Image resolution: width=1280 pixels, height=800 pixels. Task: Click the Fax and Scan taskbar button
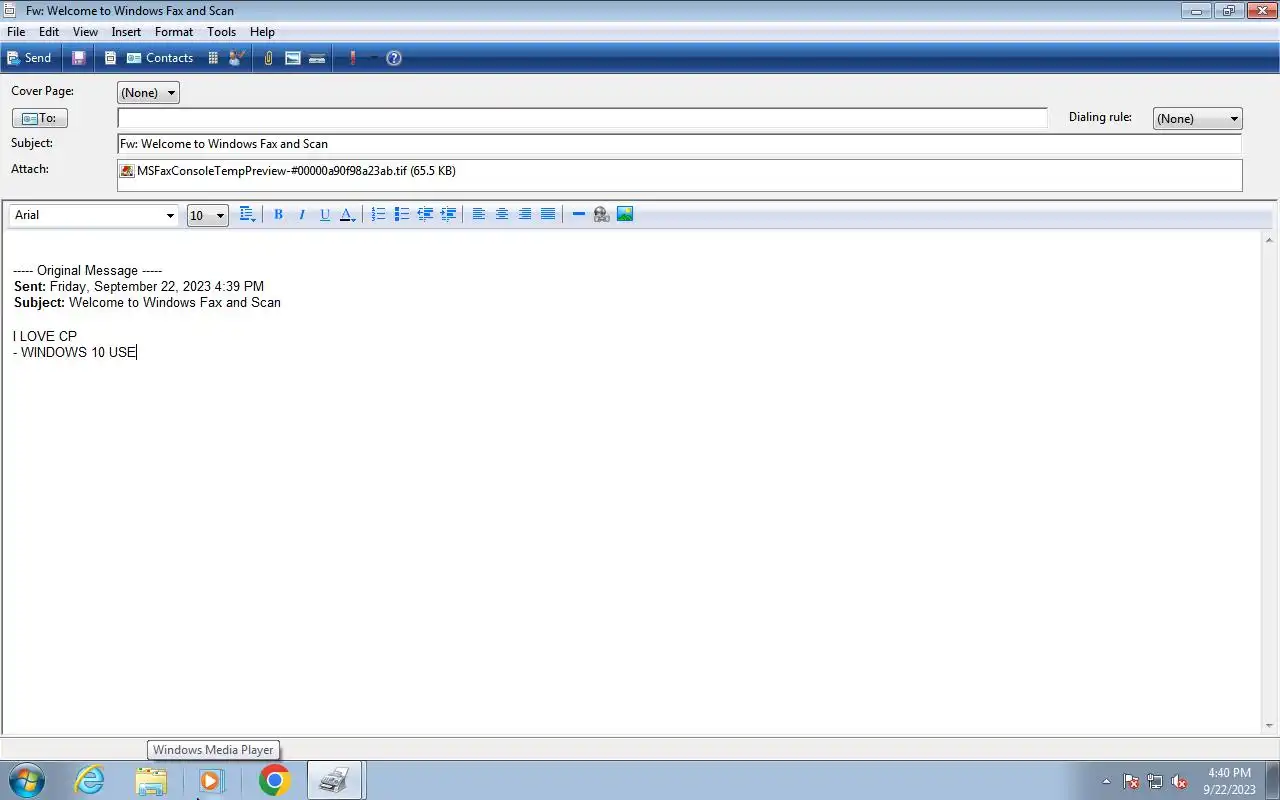(334, 780)
